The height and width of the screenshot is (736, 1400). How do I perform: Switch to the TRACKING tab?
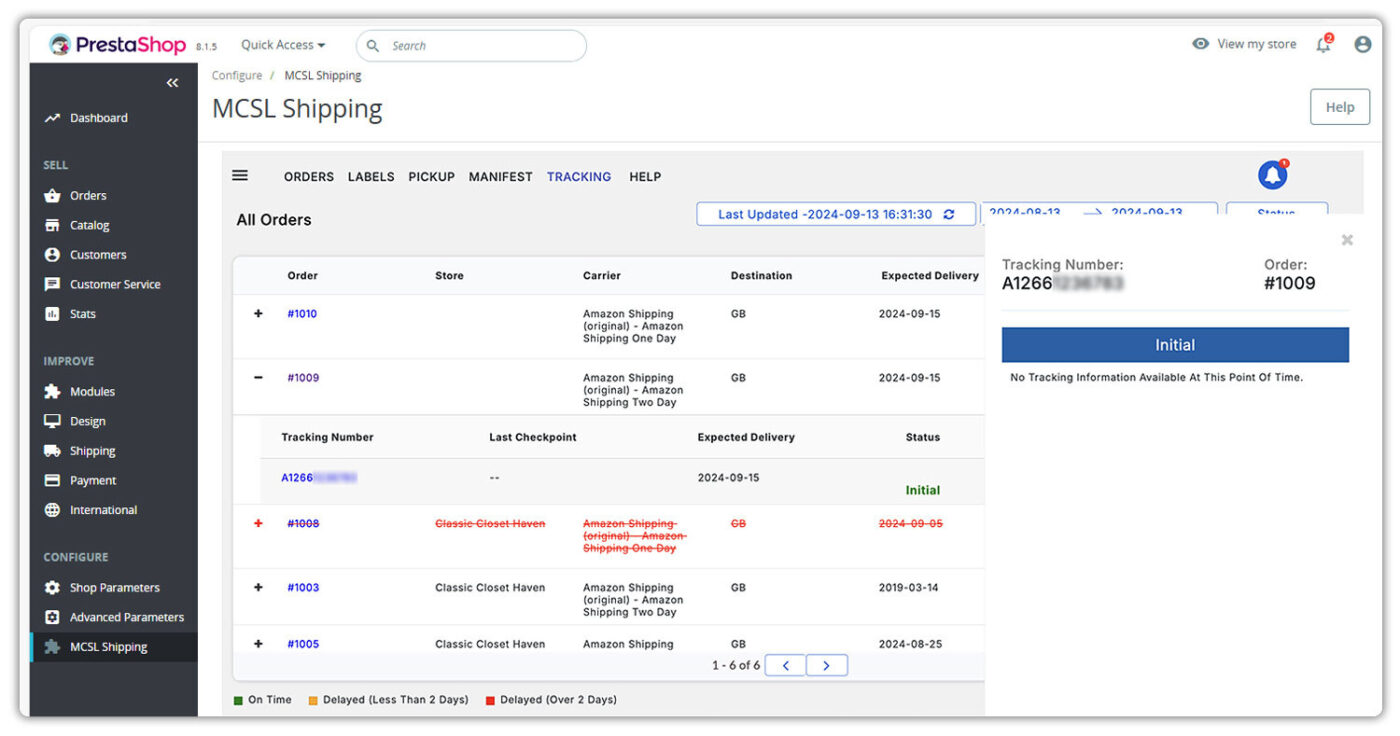[579, 177]
